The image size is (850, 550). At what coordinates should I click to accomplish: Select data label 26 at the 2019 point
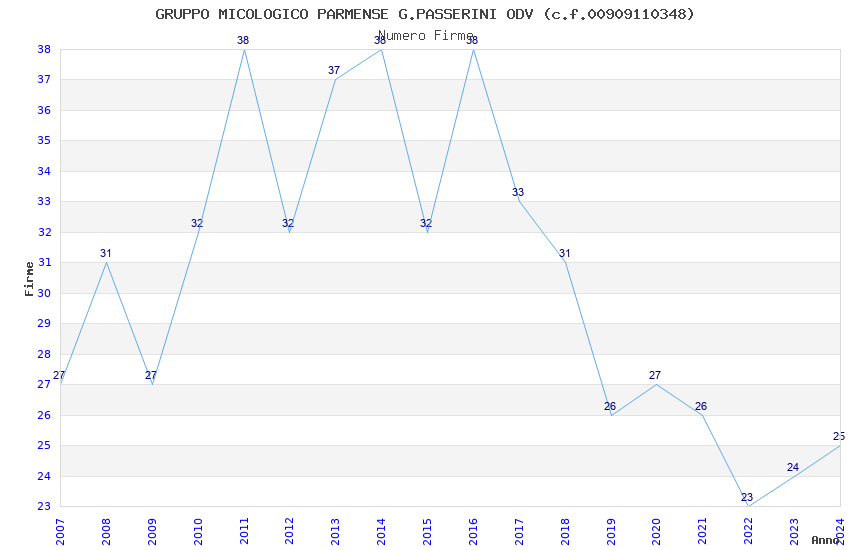point(610,406)
